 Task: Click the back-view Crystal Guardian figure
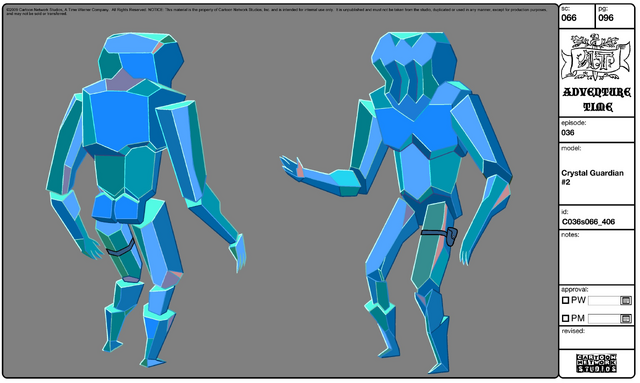tap(146, 199)
